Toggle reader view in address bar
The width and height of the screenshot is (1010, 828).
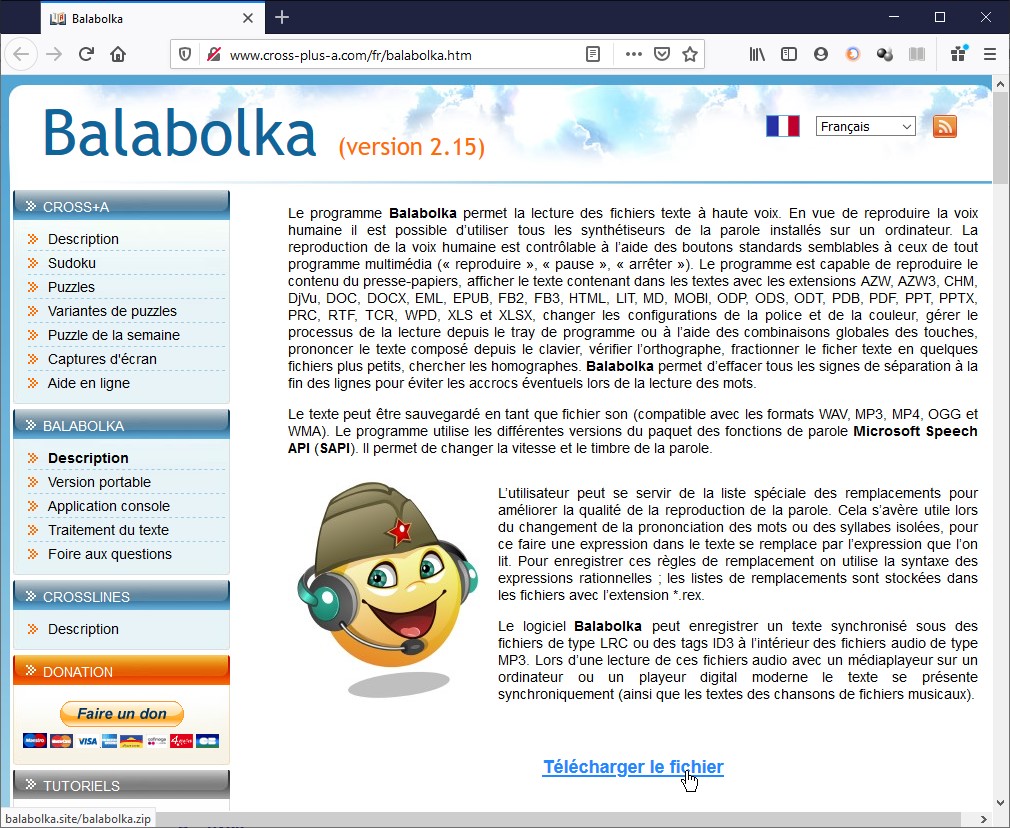(x=593, y=54)
